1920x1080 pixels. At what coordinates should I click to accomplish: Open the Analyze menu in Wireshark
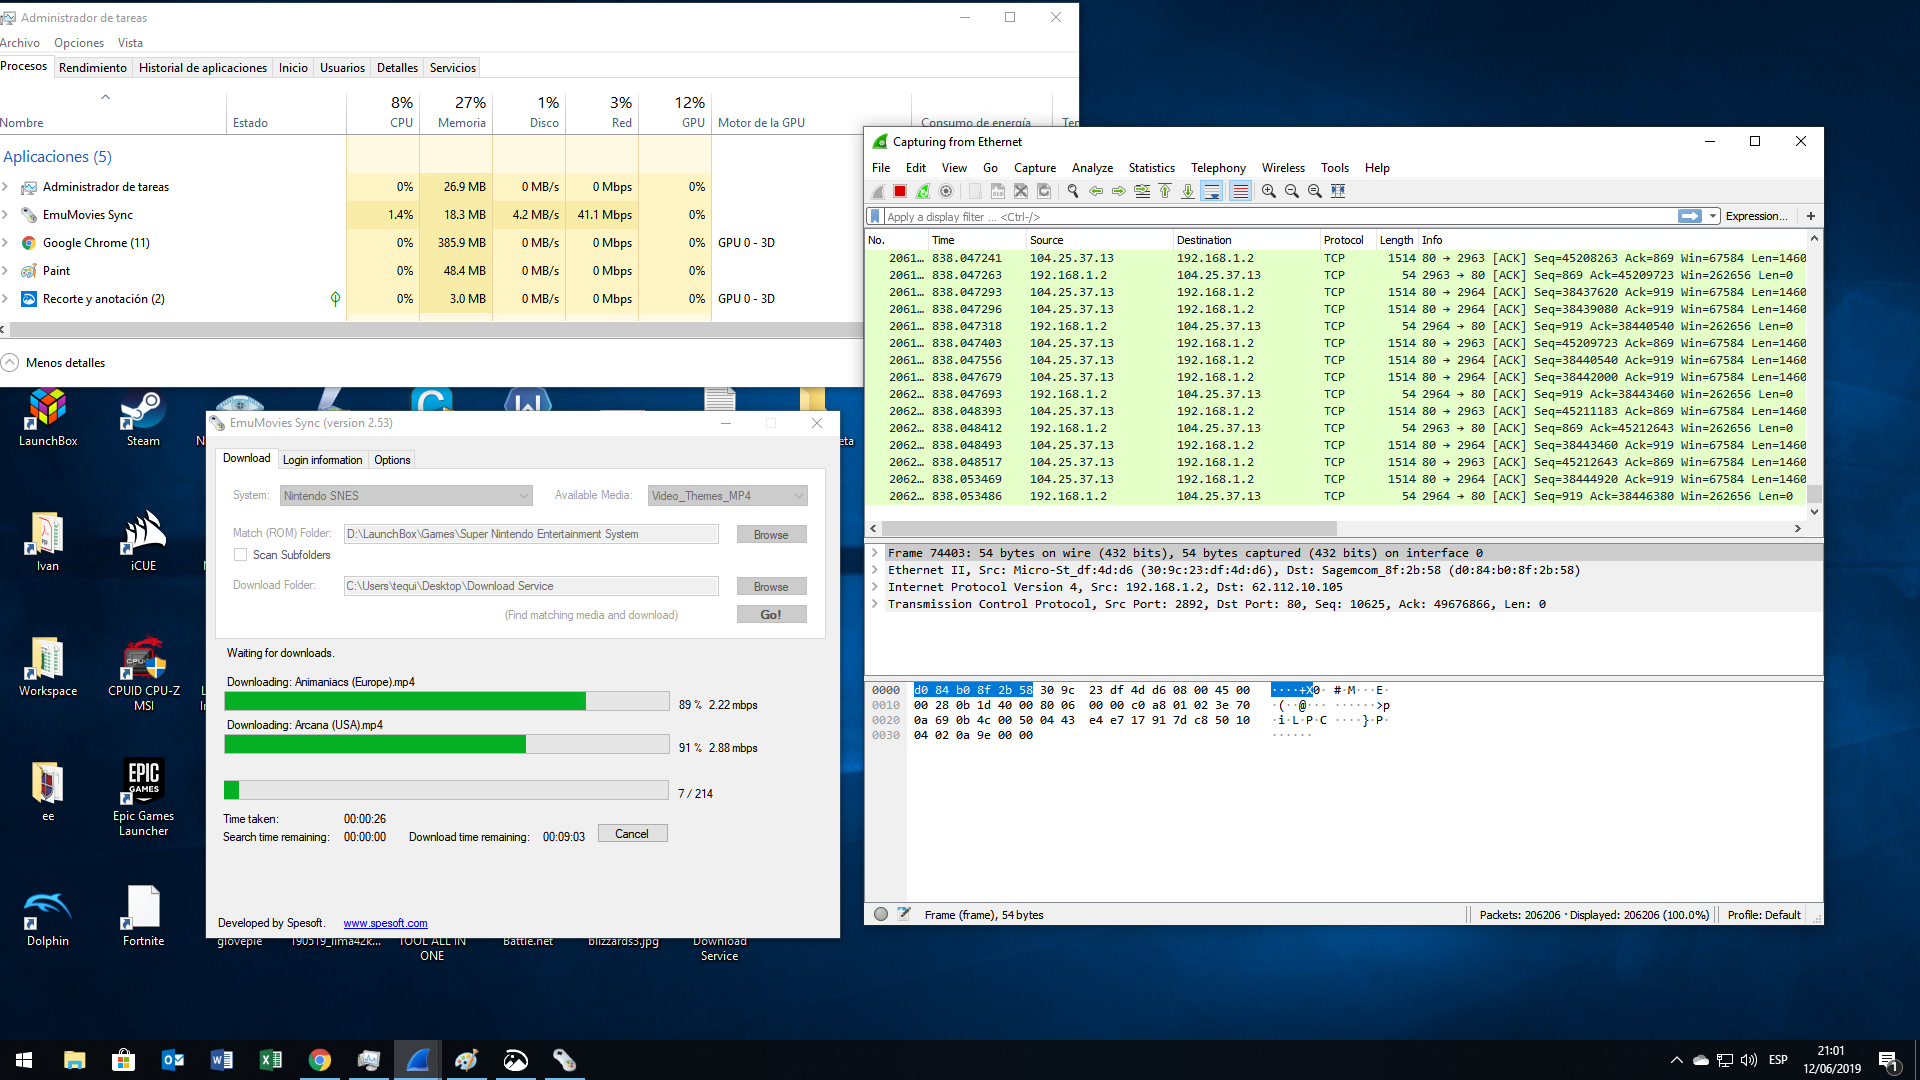1092,168
